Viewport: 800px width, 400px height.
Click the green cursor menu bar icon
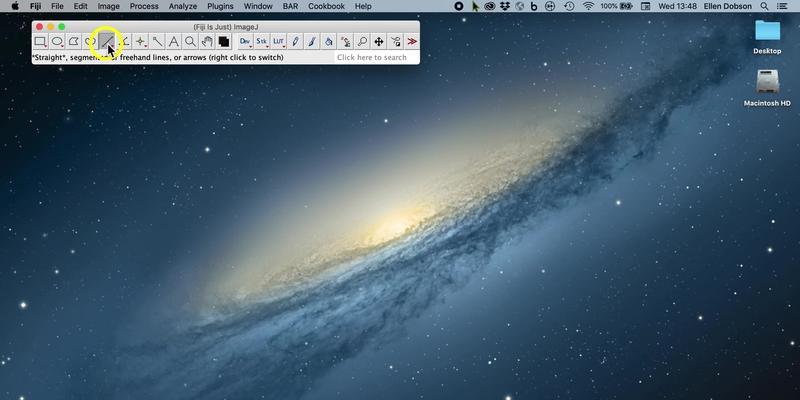(475, 6)
